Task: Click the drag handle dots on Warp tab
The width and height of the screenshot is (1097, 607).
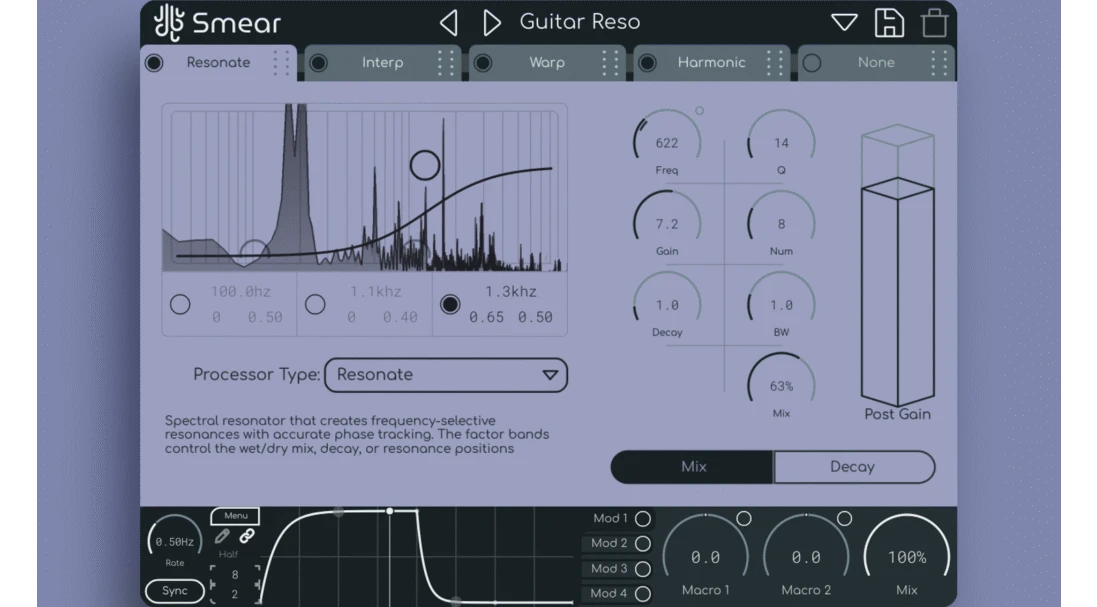Action: pos(611,63)
